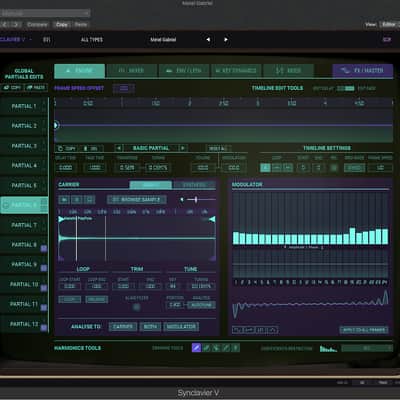Screen dimensions: 400x400
Task: Open the host preset dropdown at top left
Action: (45, 13)
